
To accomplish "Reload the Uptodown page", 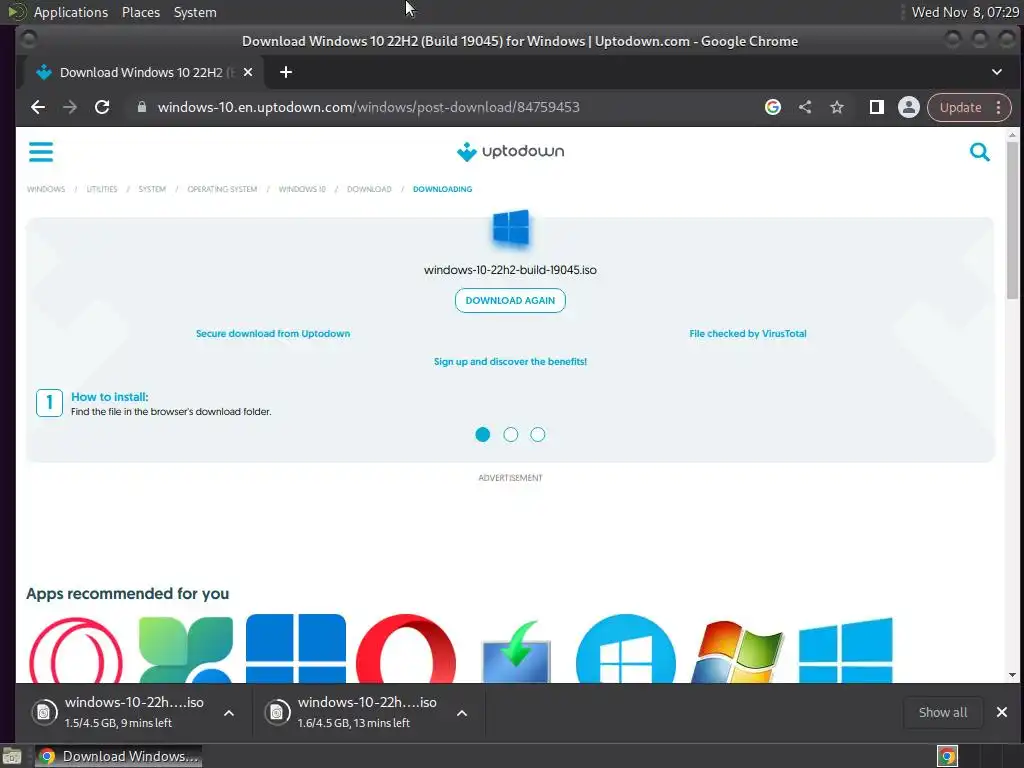I will 102,108.
